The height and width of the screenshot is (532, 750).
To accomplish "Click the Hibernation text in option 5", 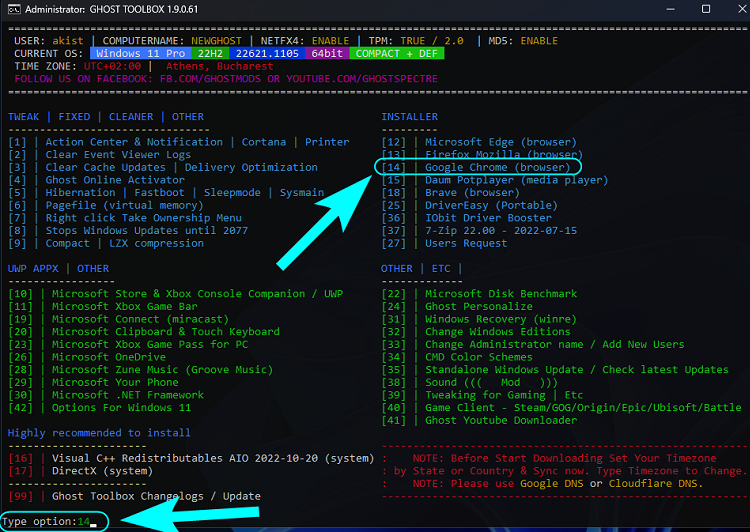I will click(x=80, y=193).
